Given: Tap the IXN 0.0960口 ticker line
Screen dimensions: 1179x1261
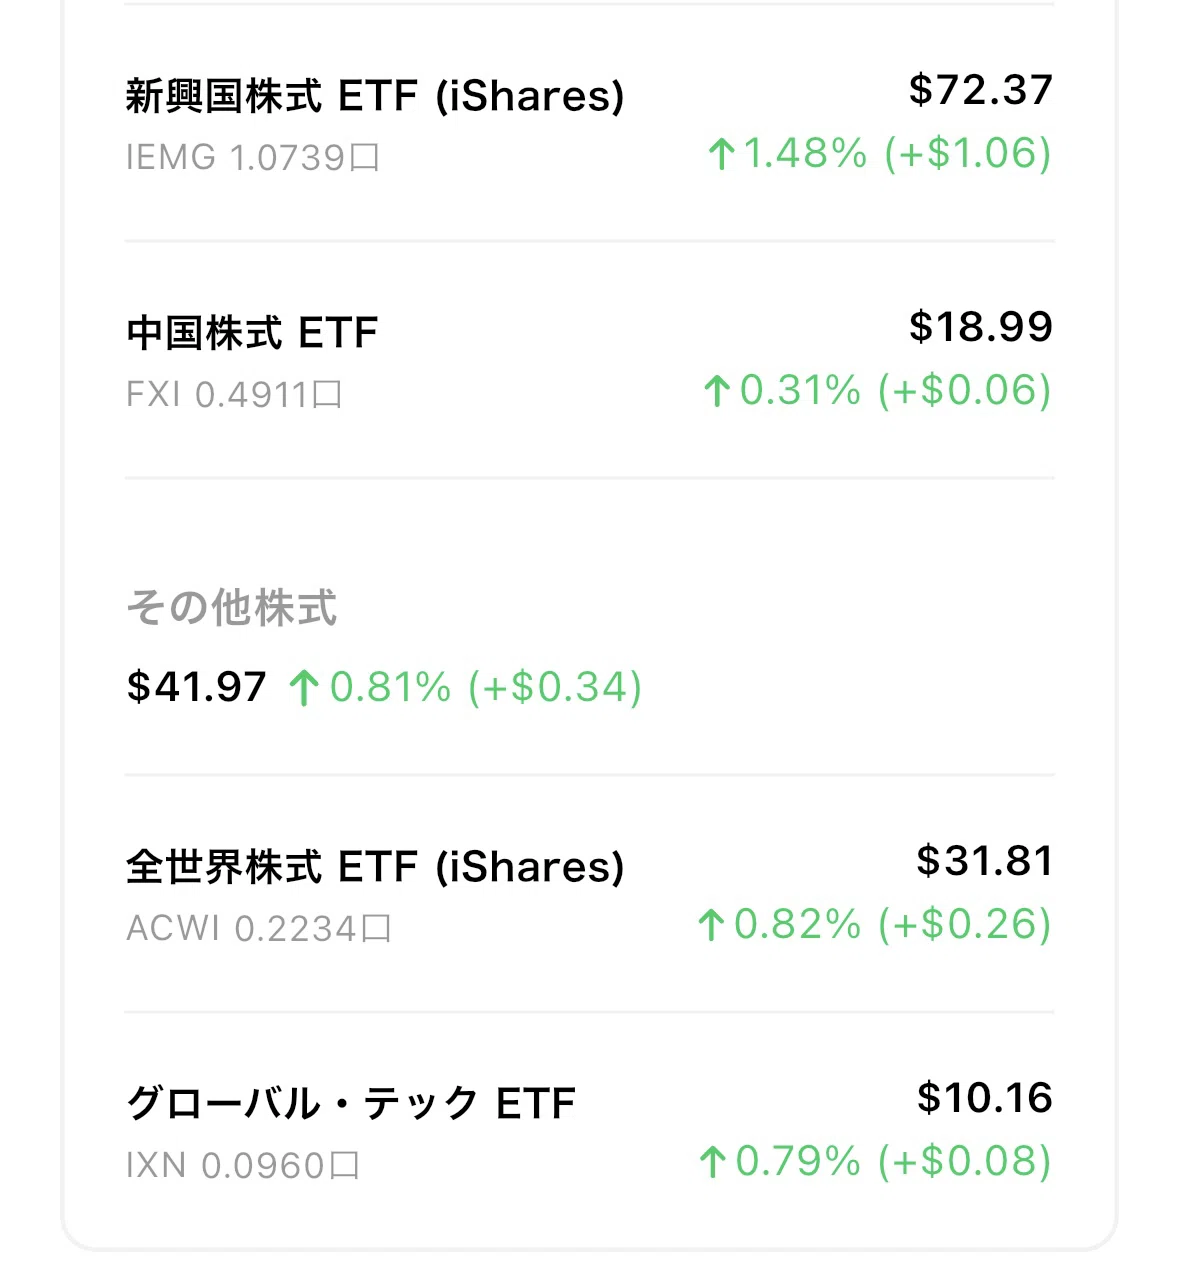Looking at the screenshot, I should tap(243, 1166).
